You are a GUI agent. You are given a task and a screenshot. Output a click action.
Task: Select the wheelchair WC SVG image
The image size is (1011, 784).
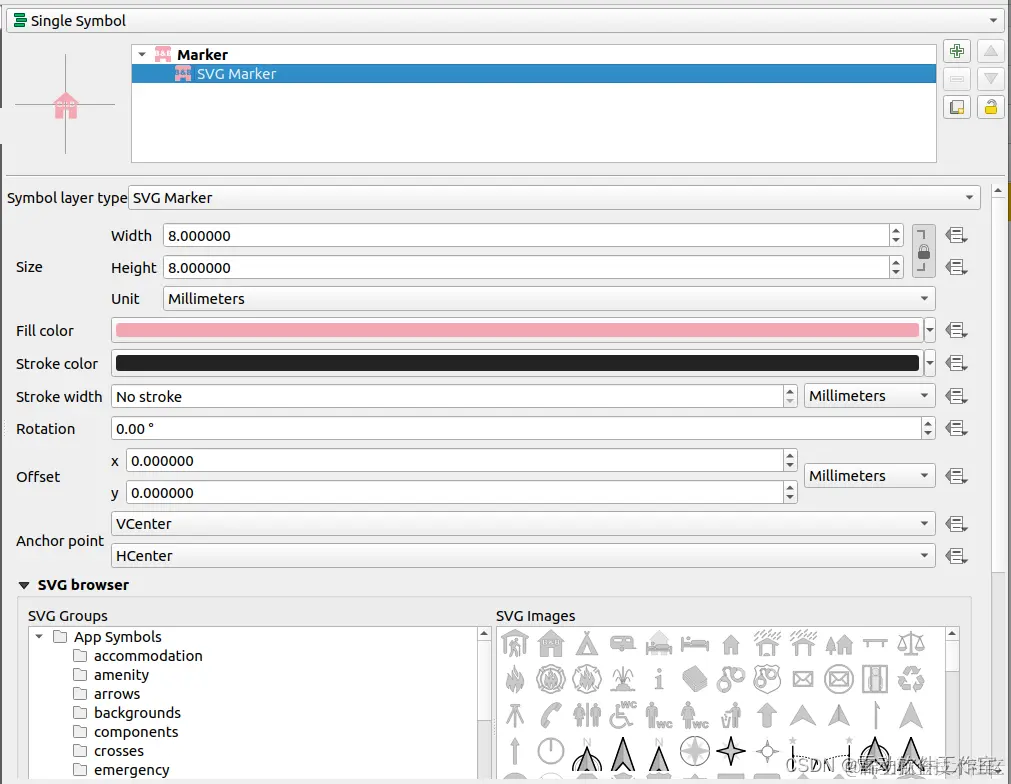pos(623,715)
